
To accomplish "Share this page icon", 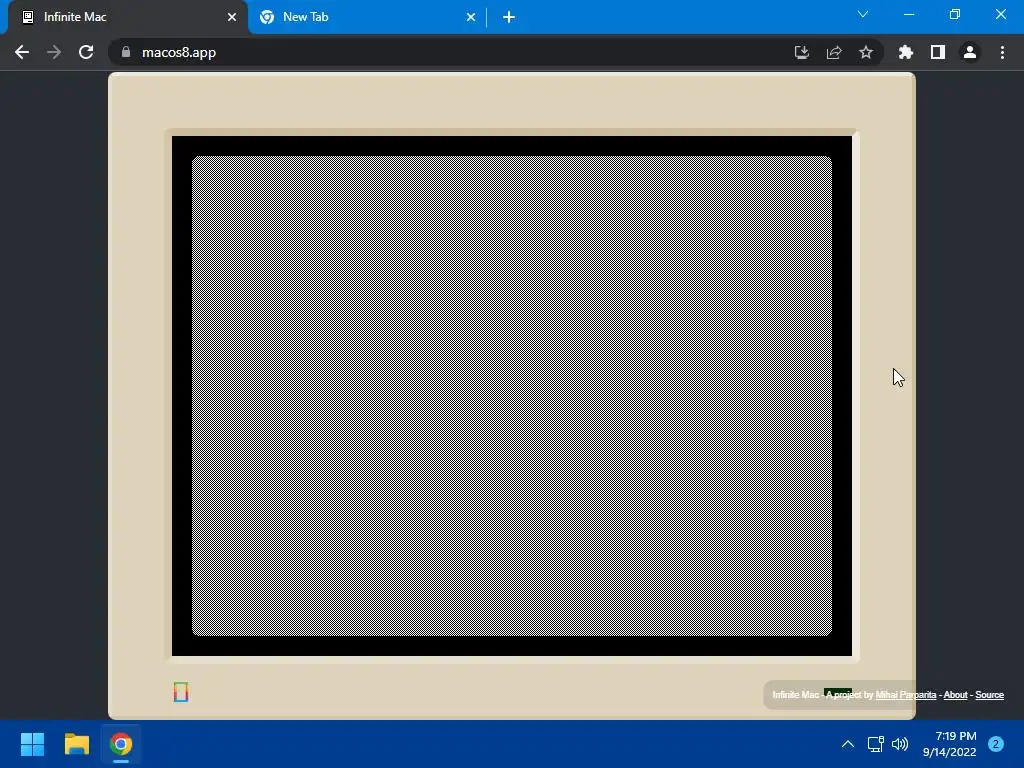I will (834, 52).
